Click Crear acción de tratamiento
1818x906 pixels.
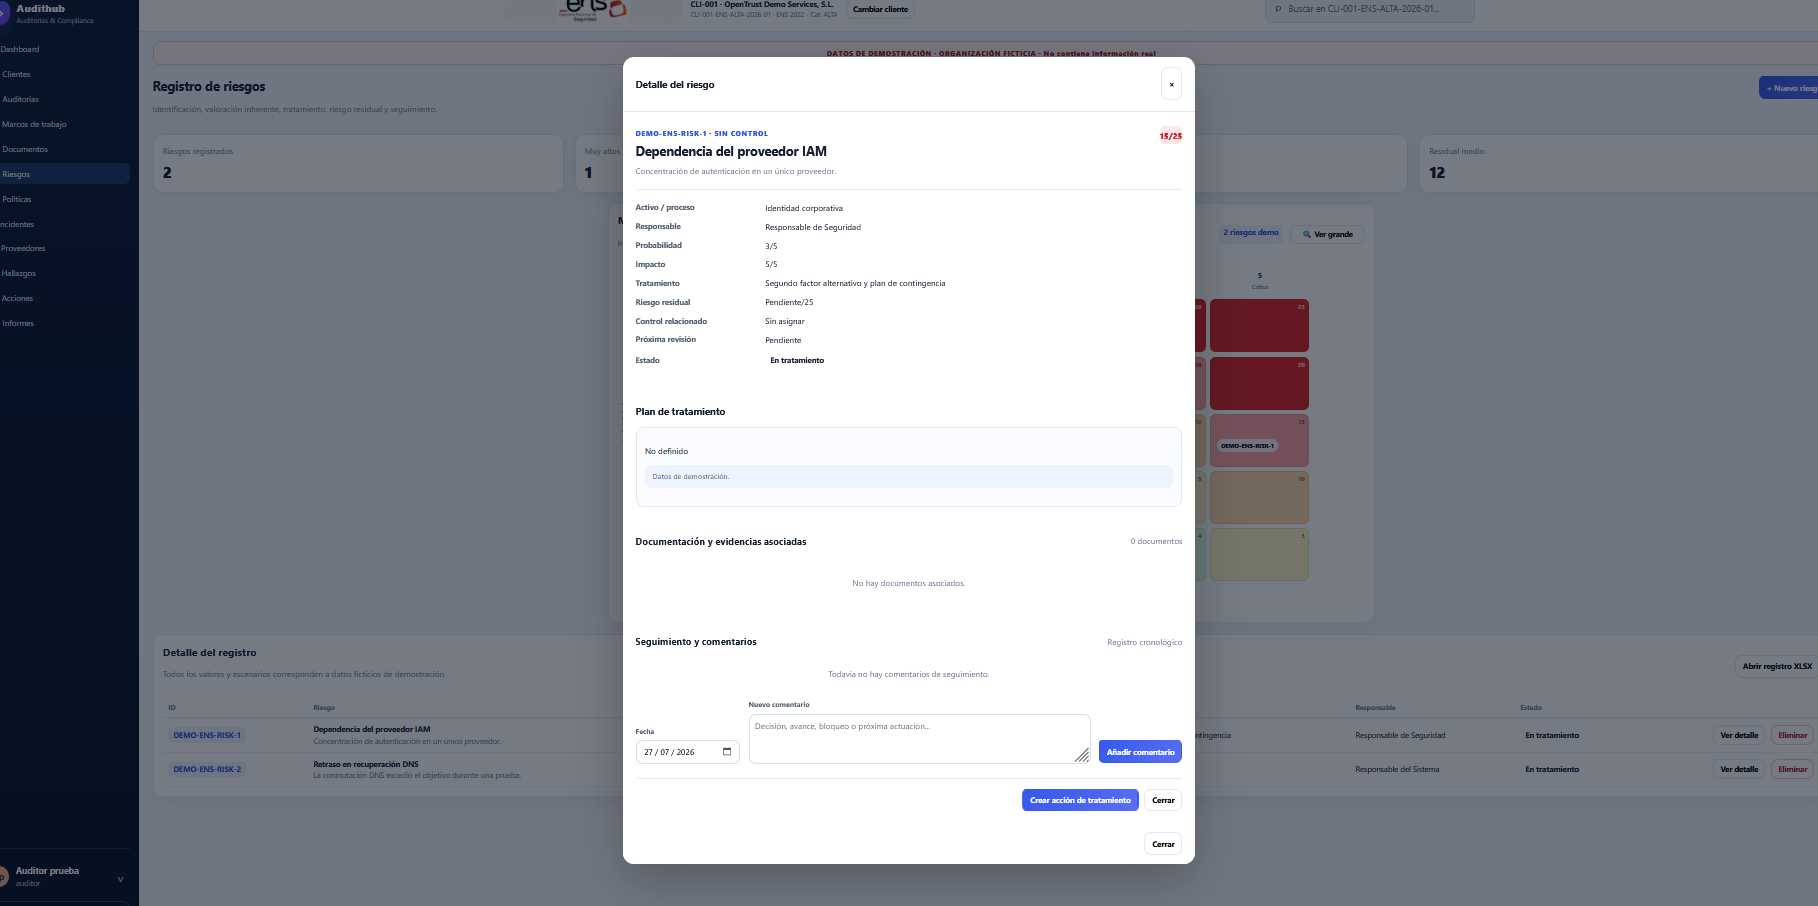pos(1080,800)
